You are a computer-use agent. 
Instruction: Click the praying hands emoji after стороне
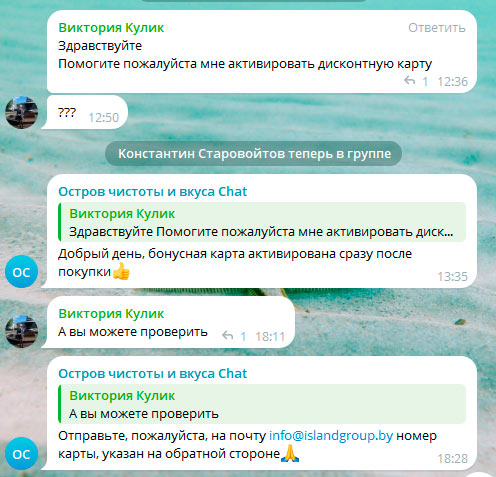(x=290, y=453)
